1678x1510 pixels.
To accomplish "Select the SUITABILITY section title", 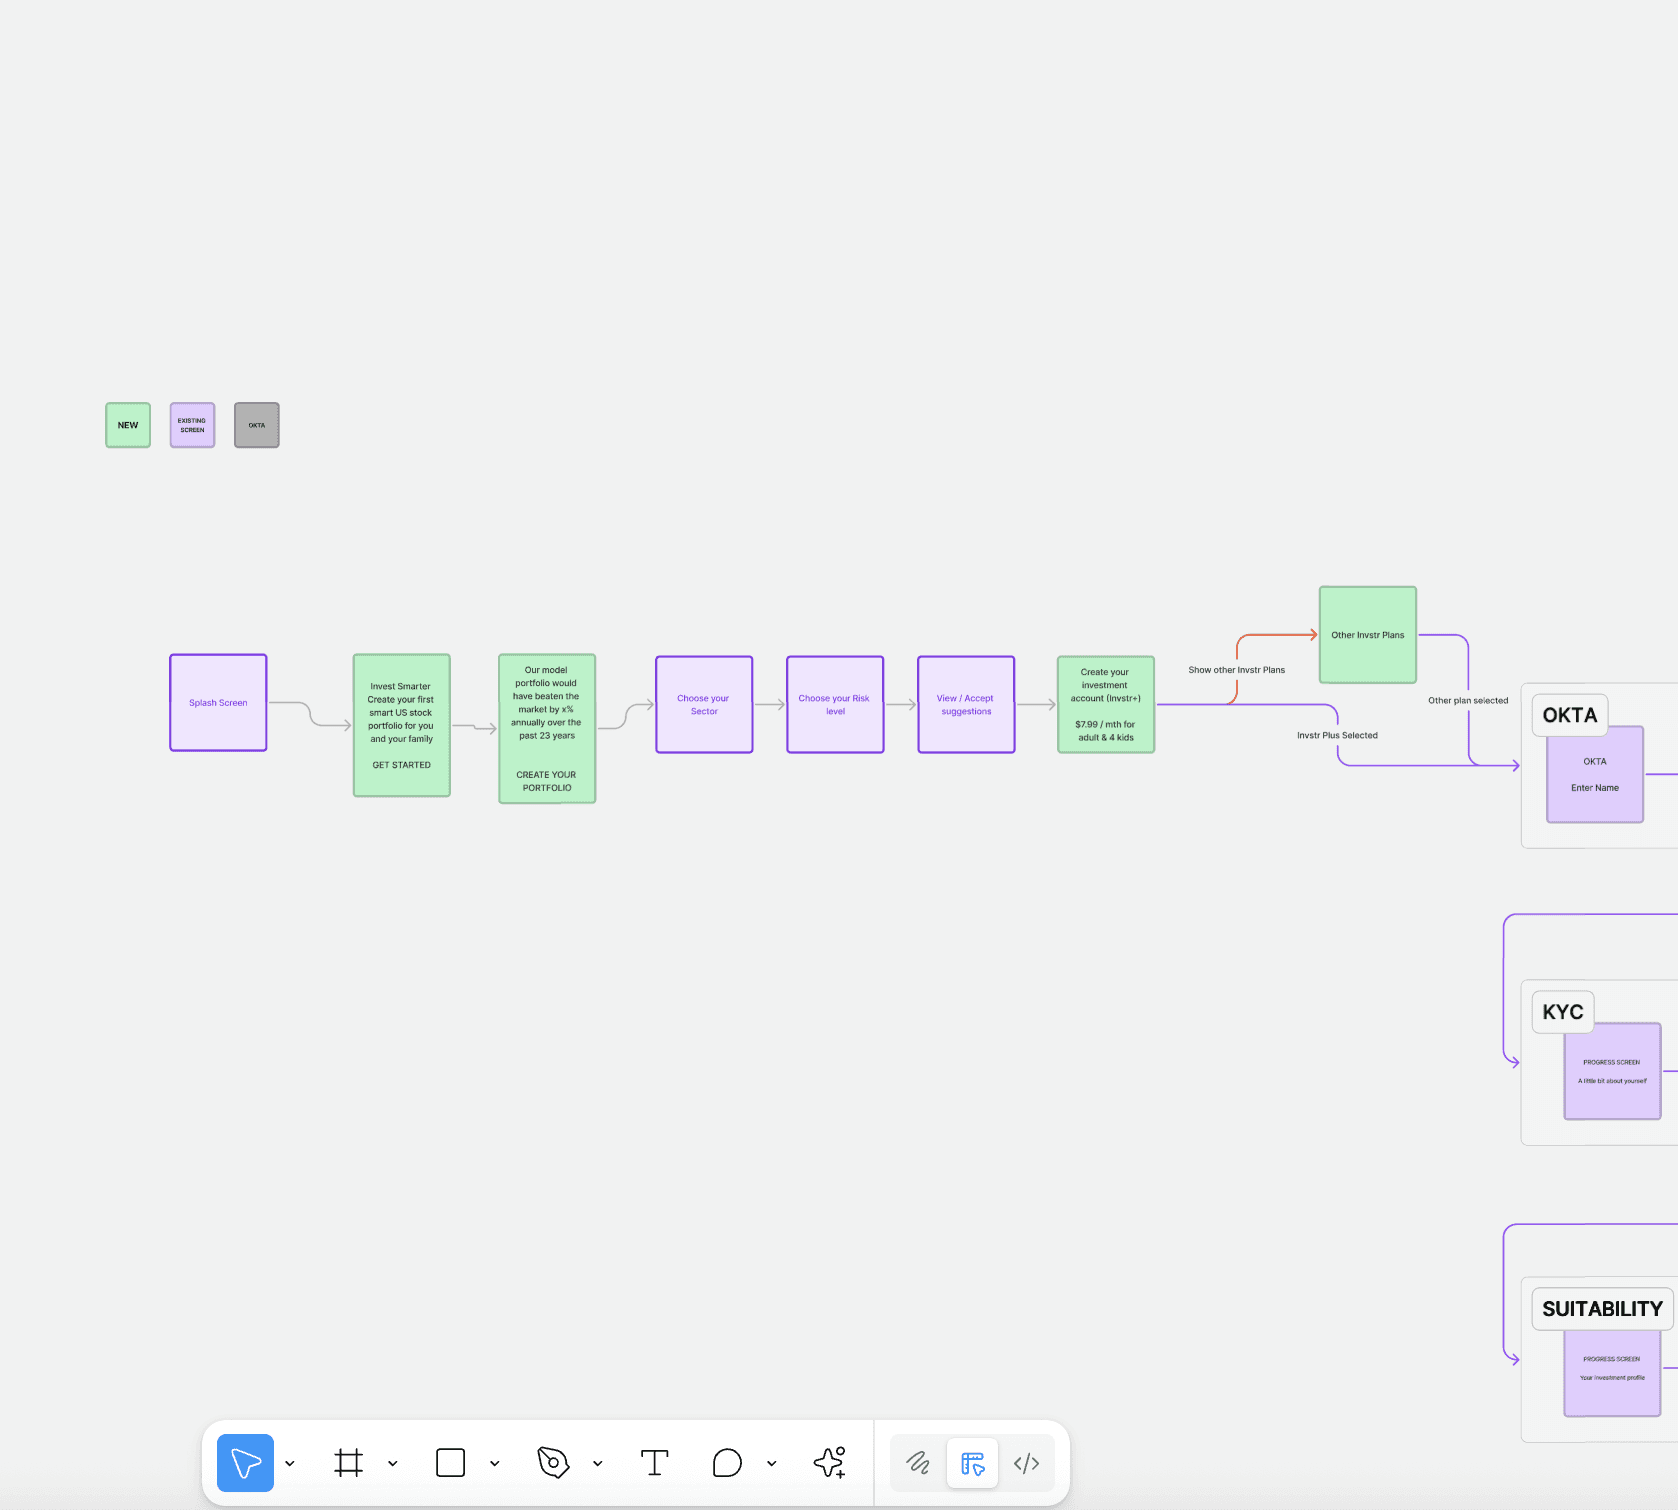I will click(1602, 1309).
